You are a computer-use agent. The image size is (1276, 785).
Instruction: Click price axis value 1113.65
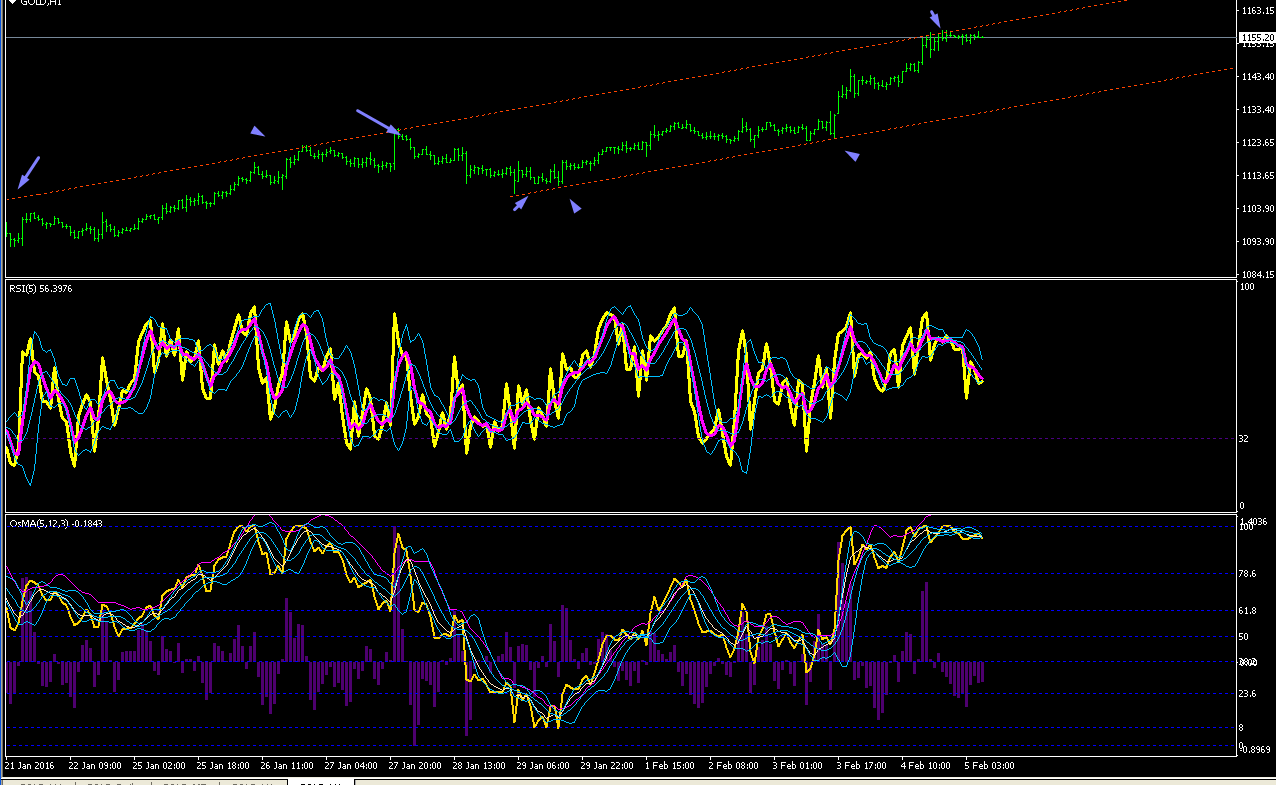coord(1256,175)
